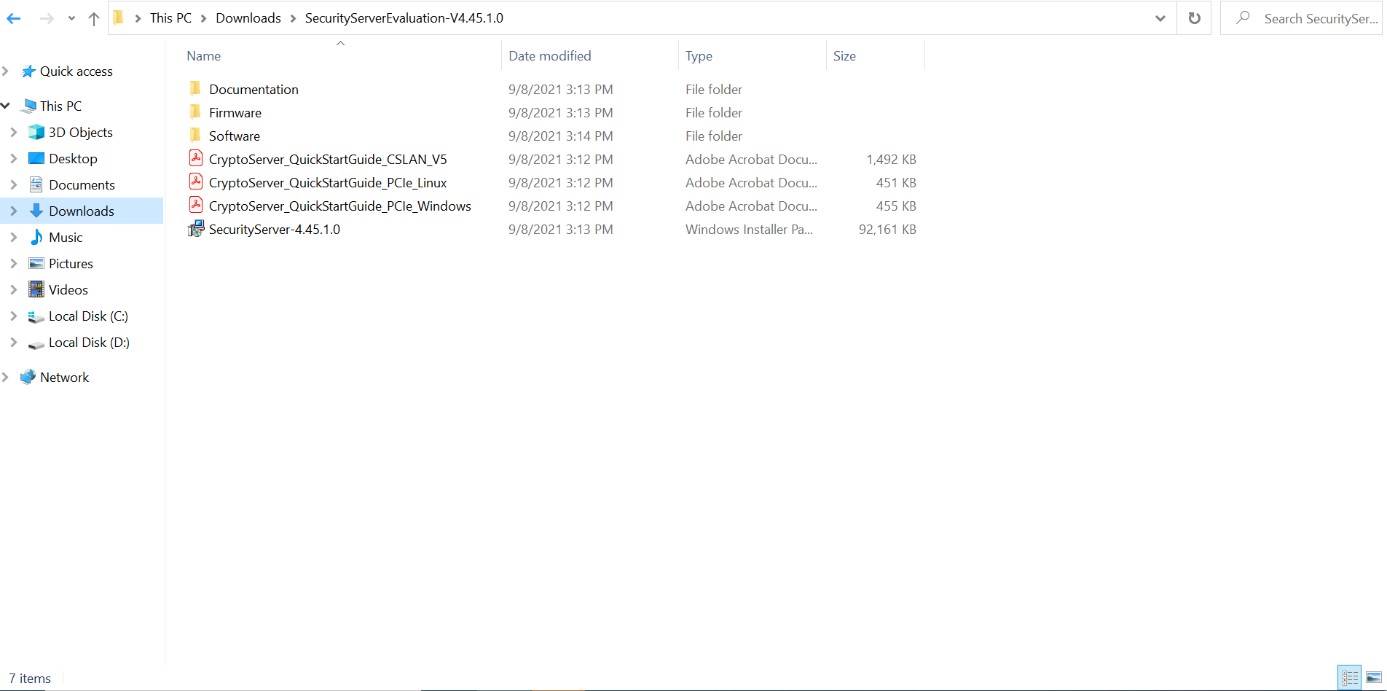Open Pictures in navigation pane
Screen dimensions: 1387x691
coord(71,263)
